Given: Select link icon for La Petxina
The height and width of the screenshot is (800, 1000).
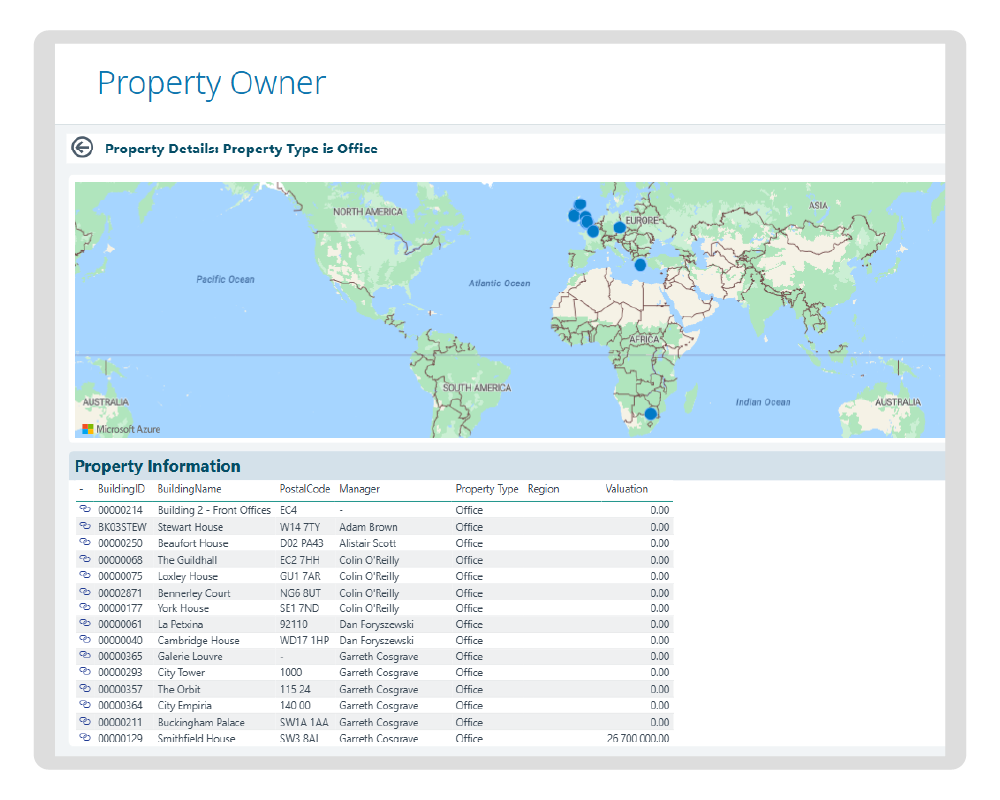Looking at the screenshot, I should pos(85,624).
